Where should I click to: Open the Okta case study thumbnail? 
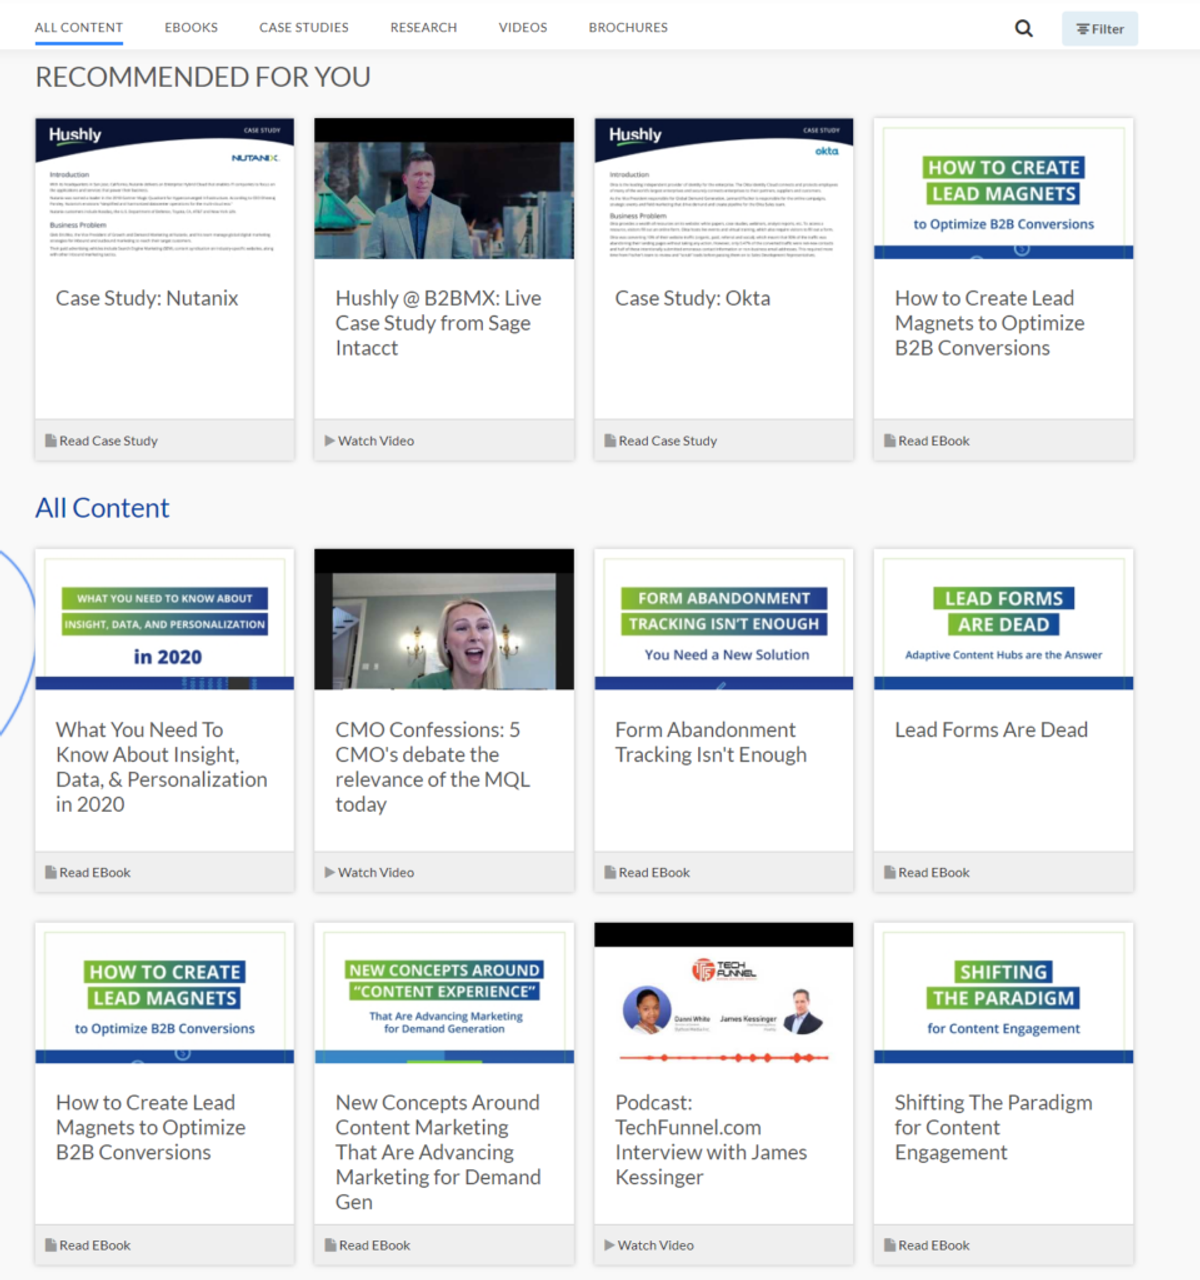click(724, 188)
